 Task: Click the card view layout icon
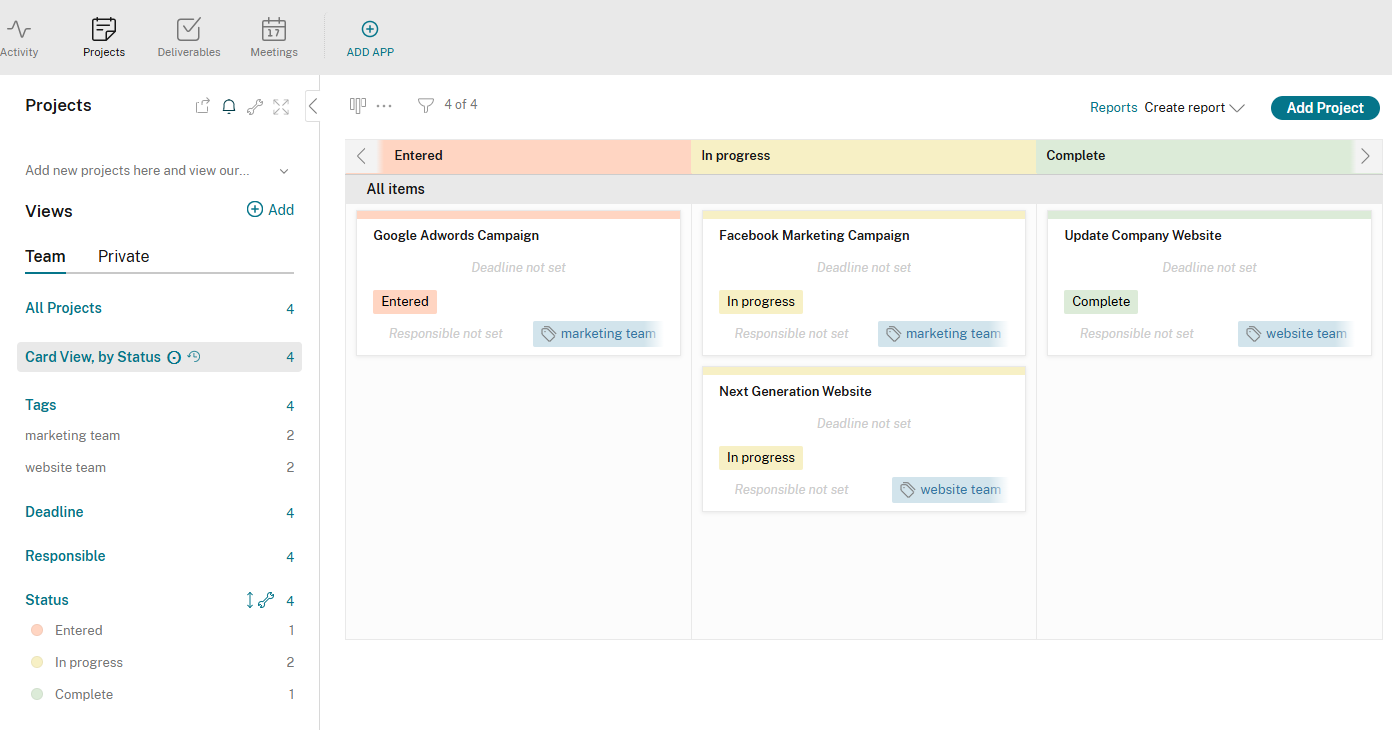coord(357,104)
